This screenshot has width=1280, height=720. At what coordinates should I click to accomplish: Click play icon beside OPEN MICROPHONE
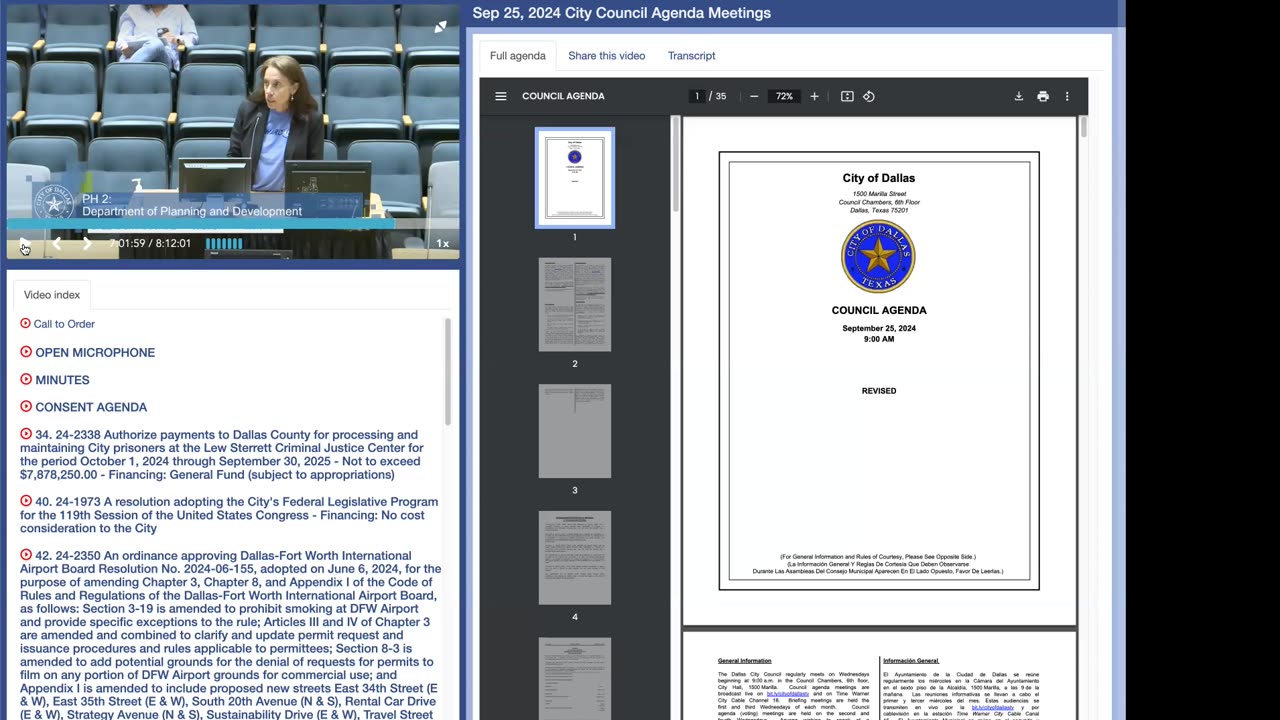click(26, 352)
